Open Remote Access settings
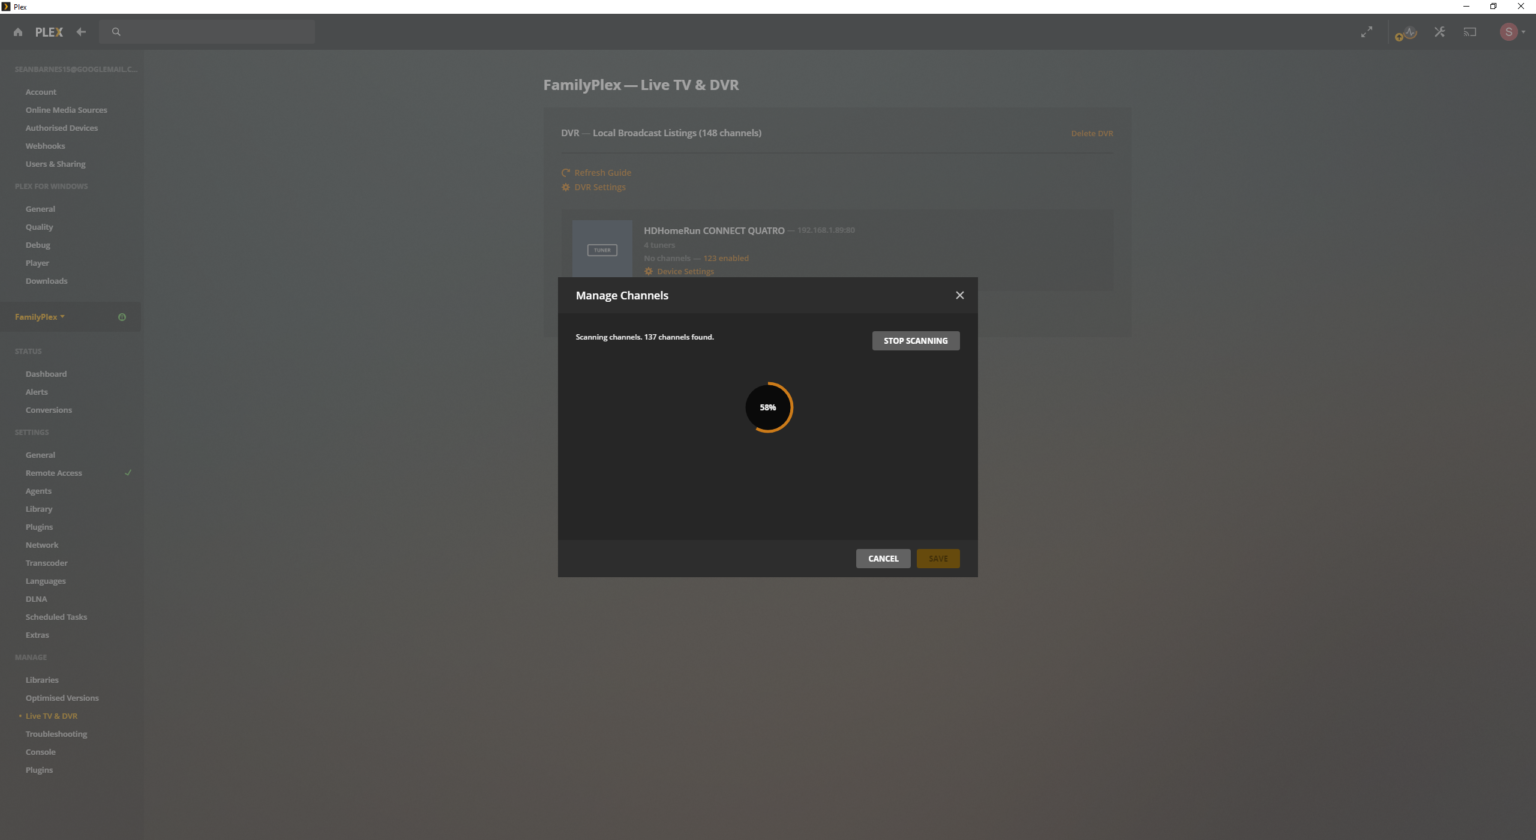Viewport: 1536px width, 840px height. click(x=54, y=473)
